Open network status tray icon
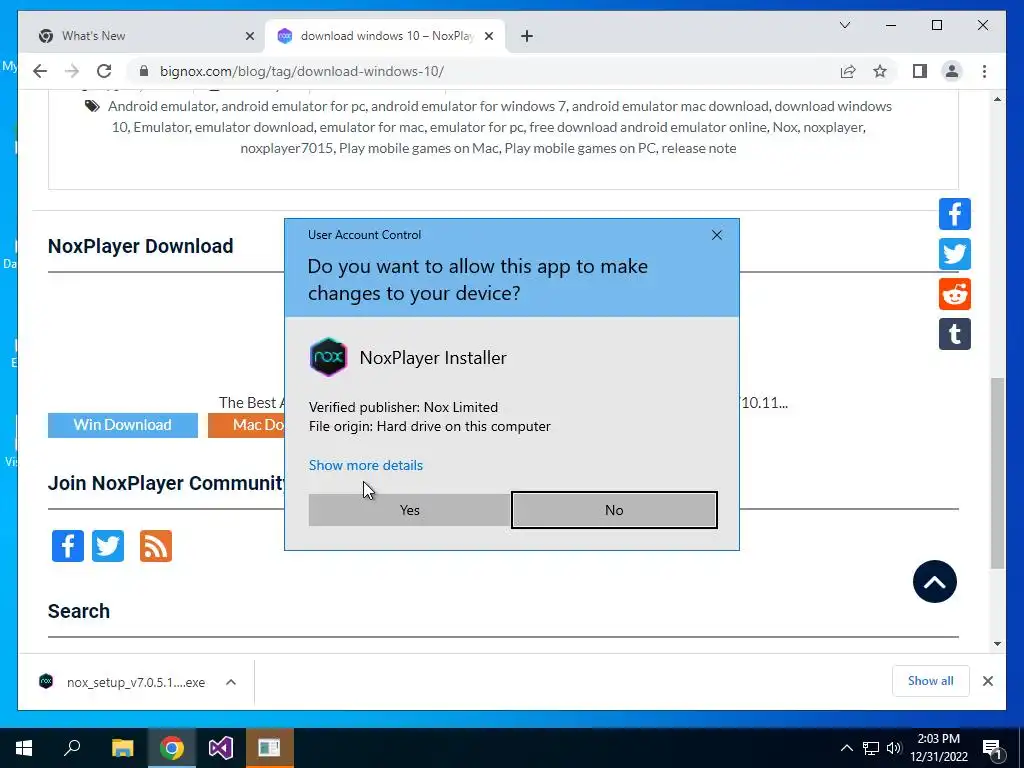The image size is (1024, 768). pos(871,748)
